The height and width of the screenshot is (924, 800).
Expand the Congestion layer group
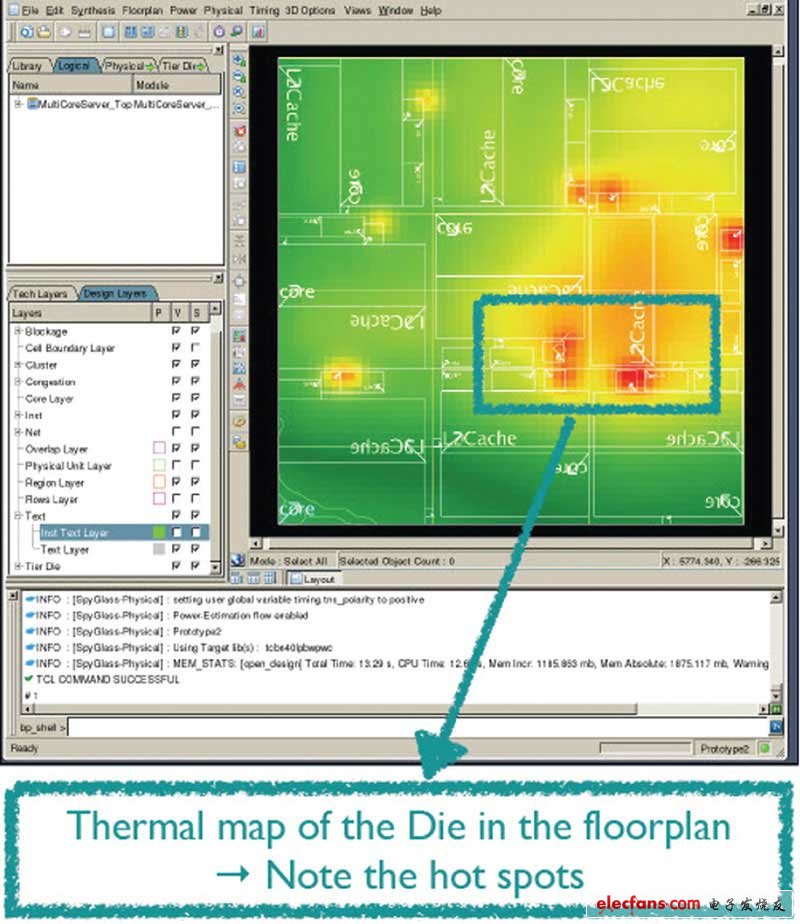pos(18,382)
